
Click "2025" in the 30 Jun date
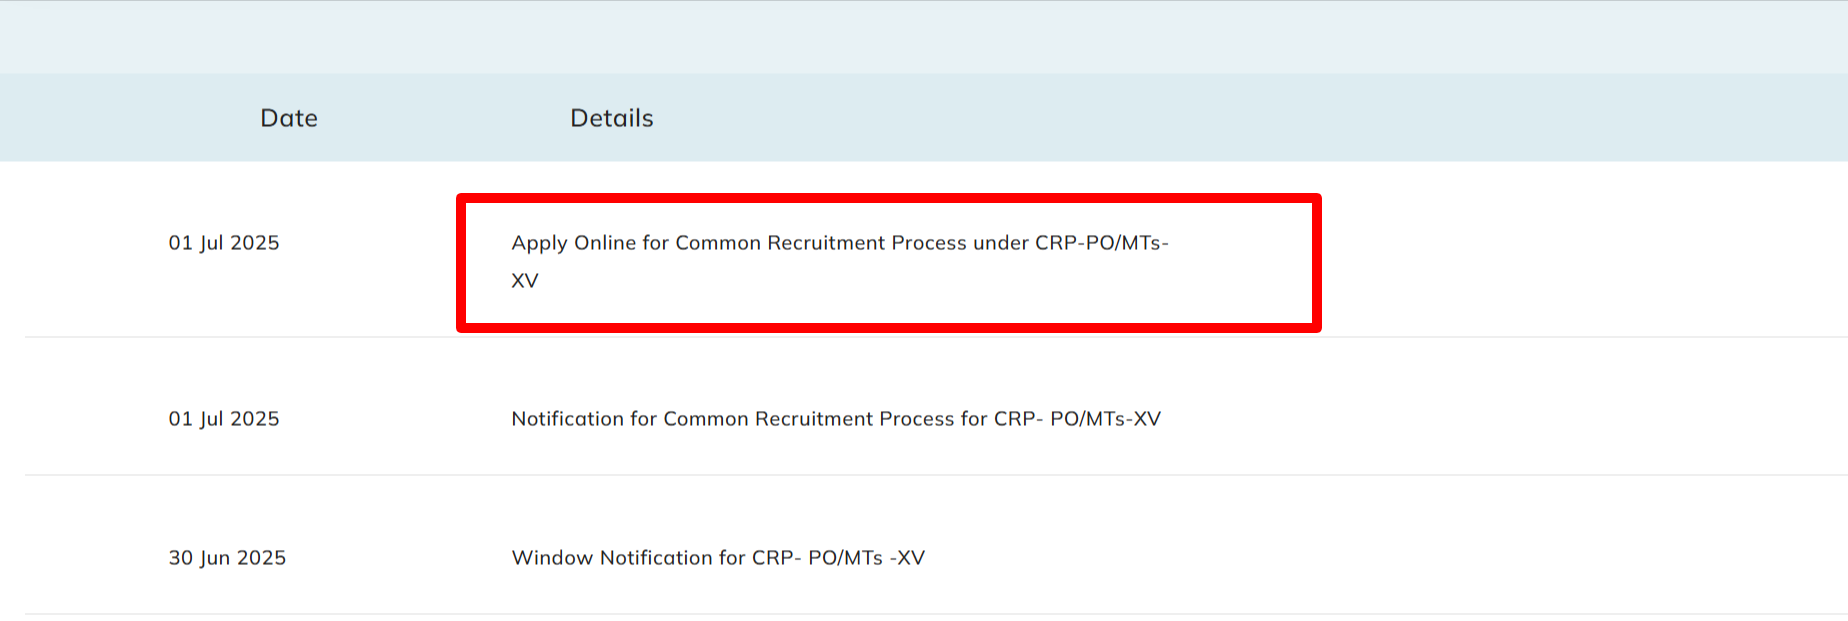(x=261, y=558)
